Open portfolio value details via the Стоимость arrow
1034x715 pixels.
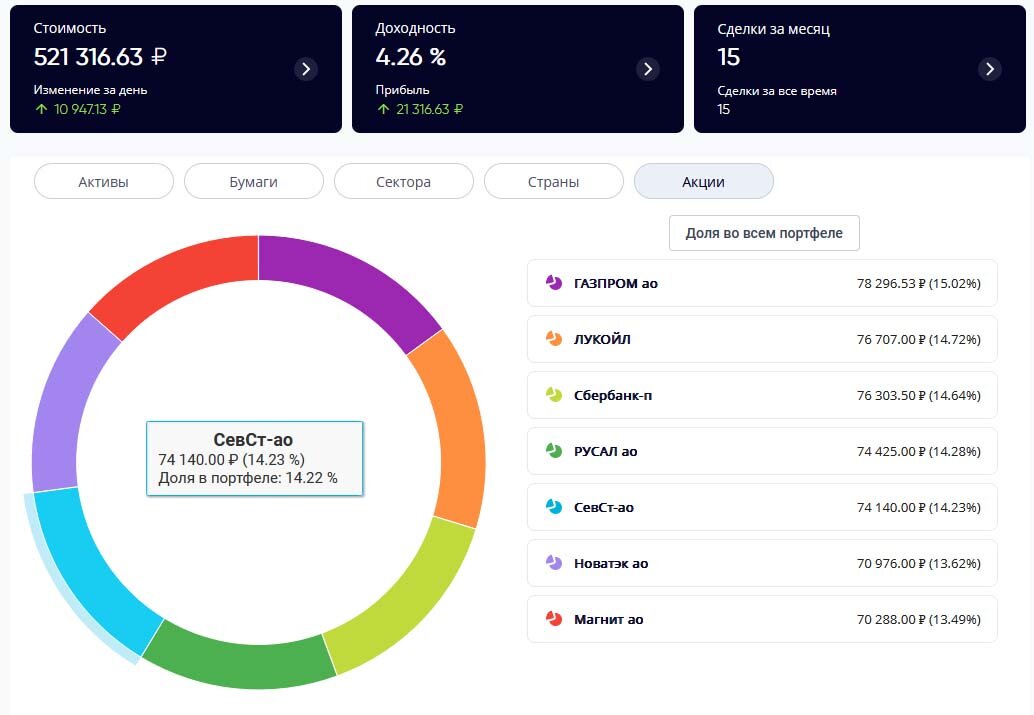tap(306, 69)
